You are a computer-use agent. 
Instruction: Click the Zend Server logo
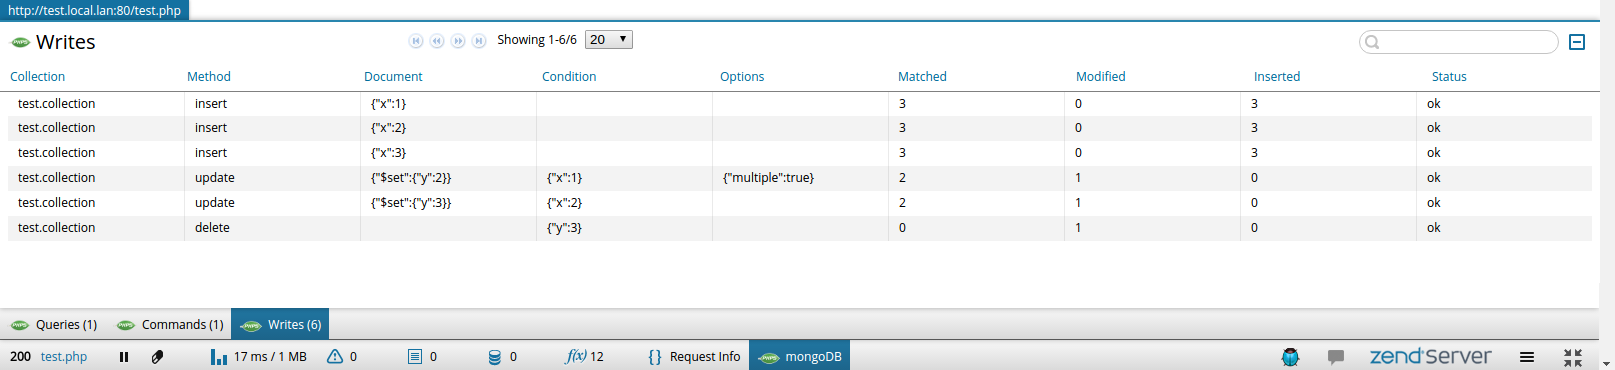pos(1430,356)
